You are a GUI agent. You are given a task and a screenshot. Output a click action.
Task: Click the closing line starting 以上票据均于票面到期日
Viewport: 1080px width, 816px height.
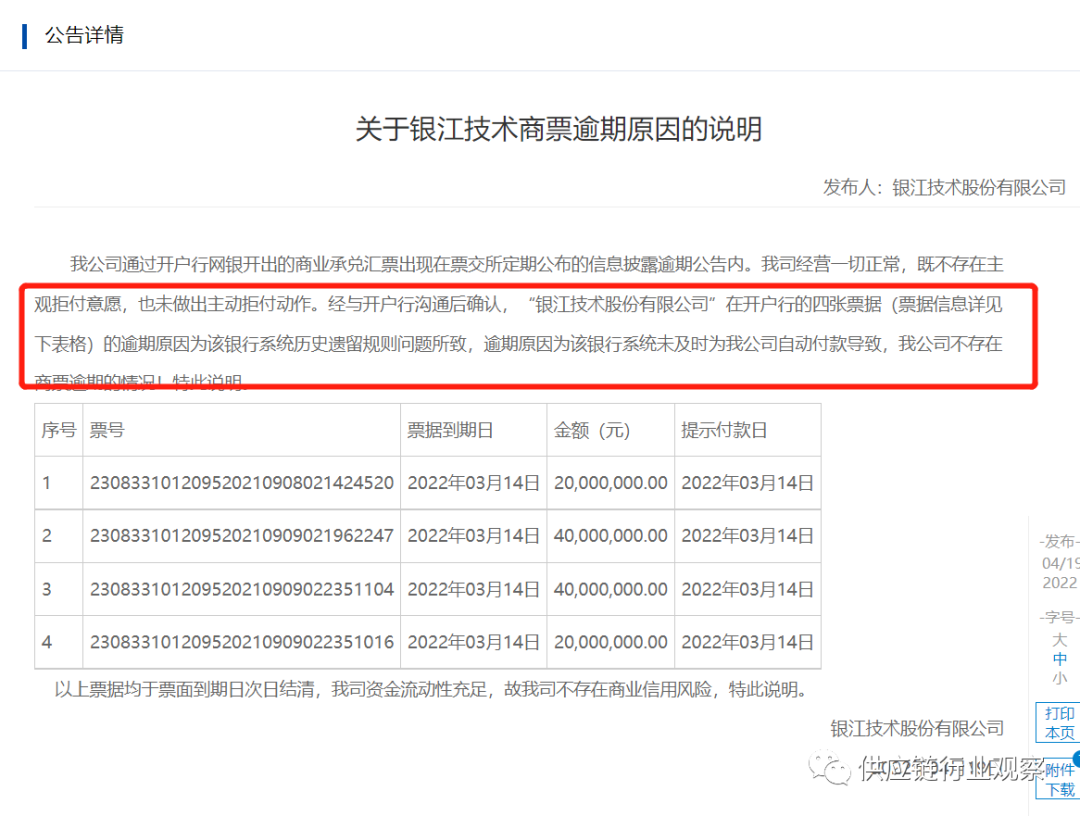[x=432, y=689]
